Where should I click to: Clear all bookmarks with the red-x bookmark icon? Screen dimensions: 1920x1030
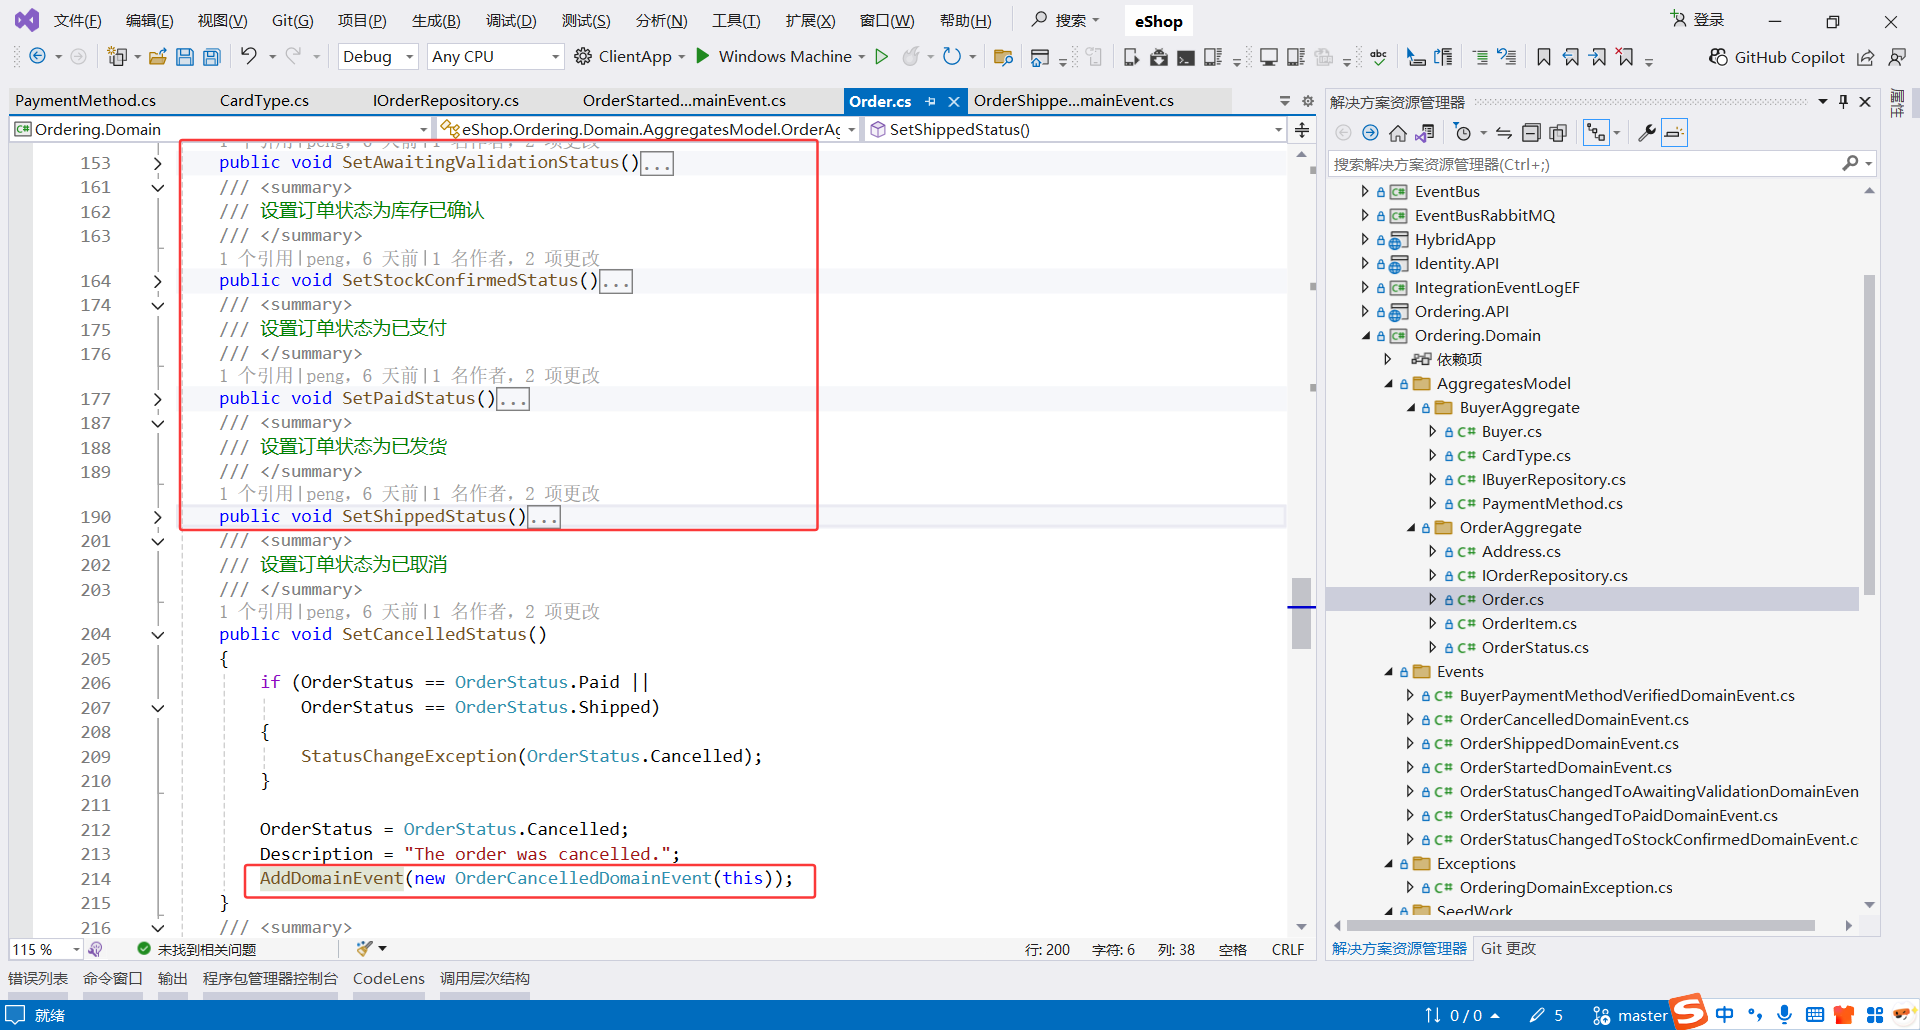click(1625, 57)
